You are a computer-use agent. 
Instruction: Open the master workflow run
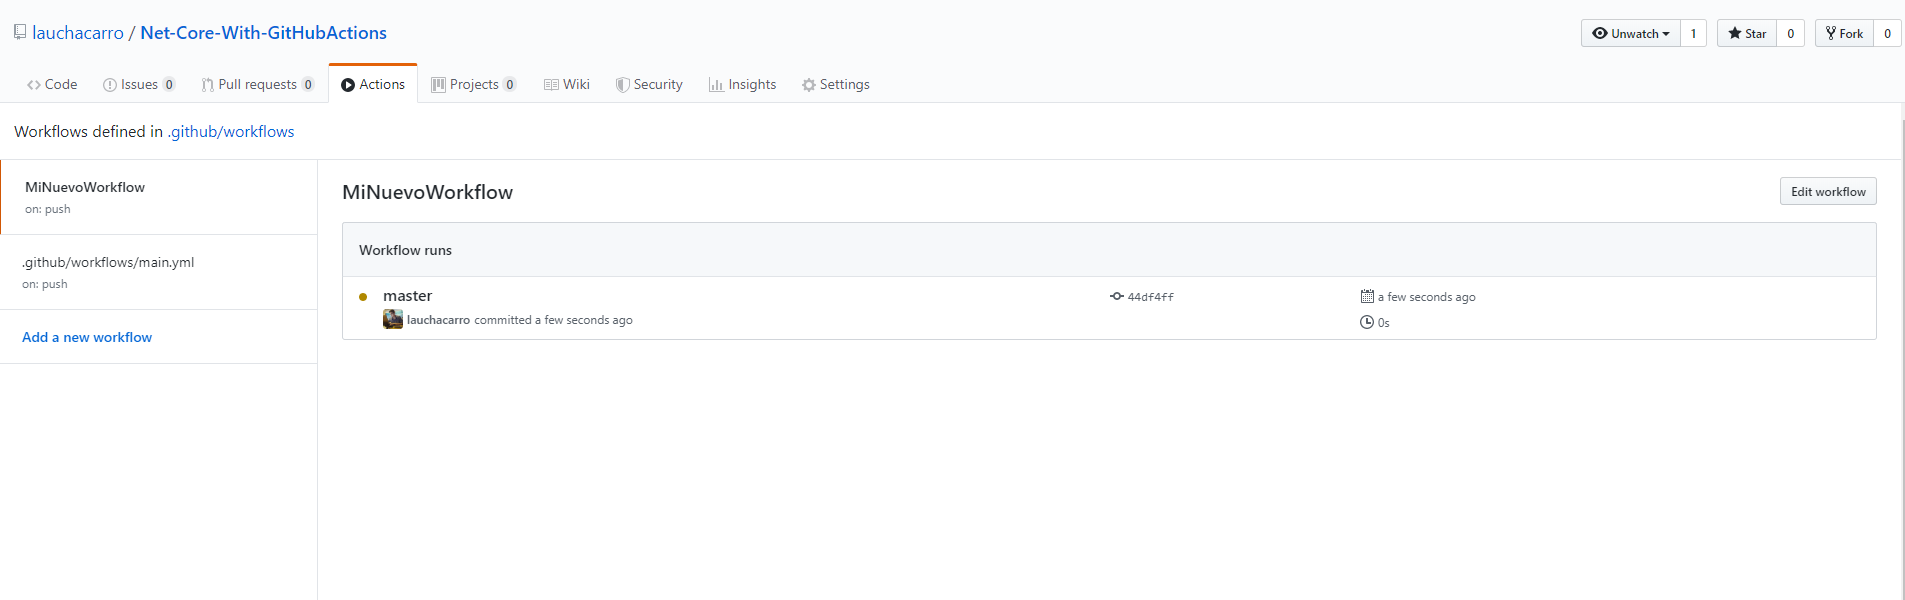click(x=407, y=295)
